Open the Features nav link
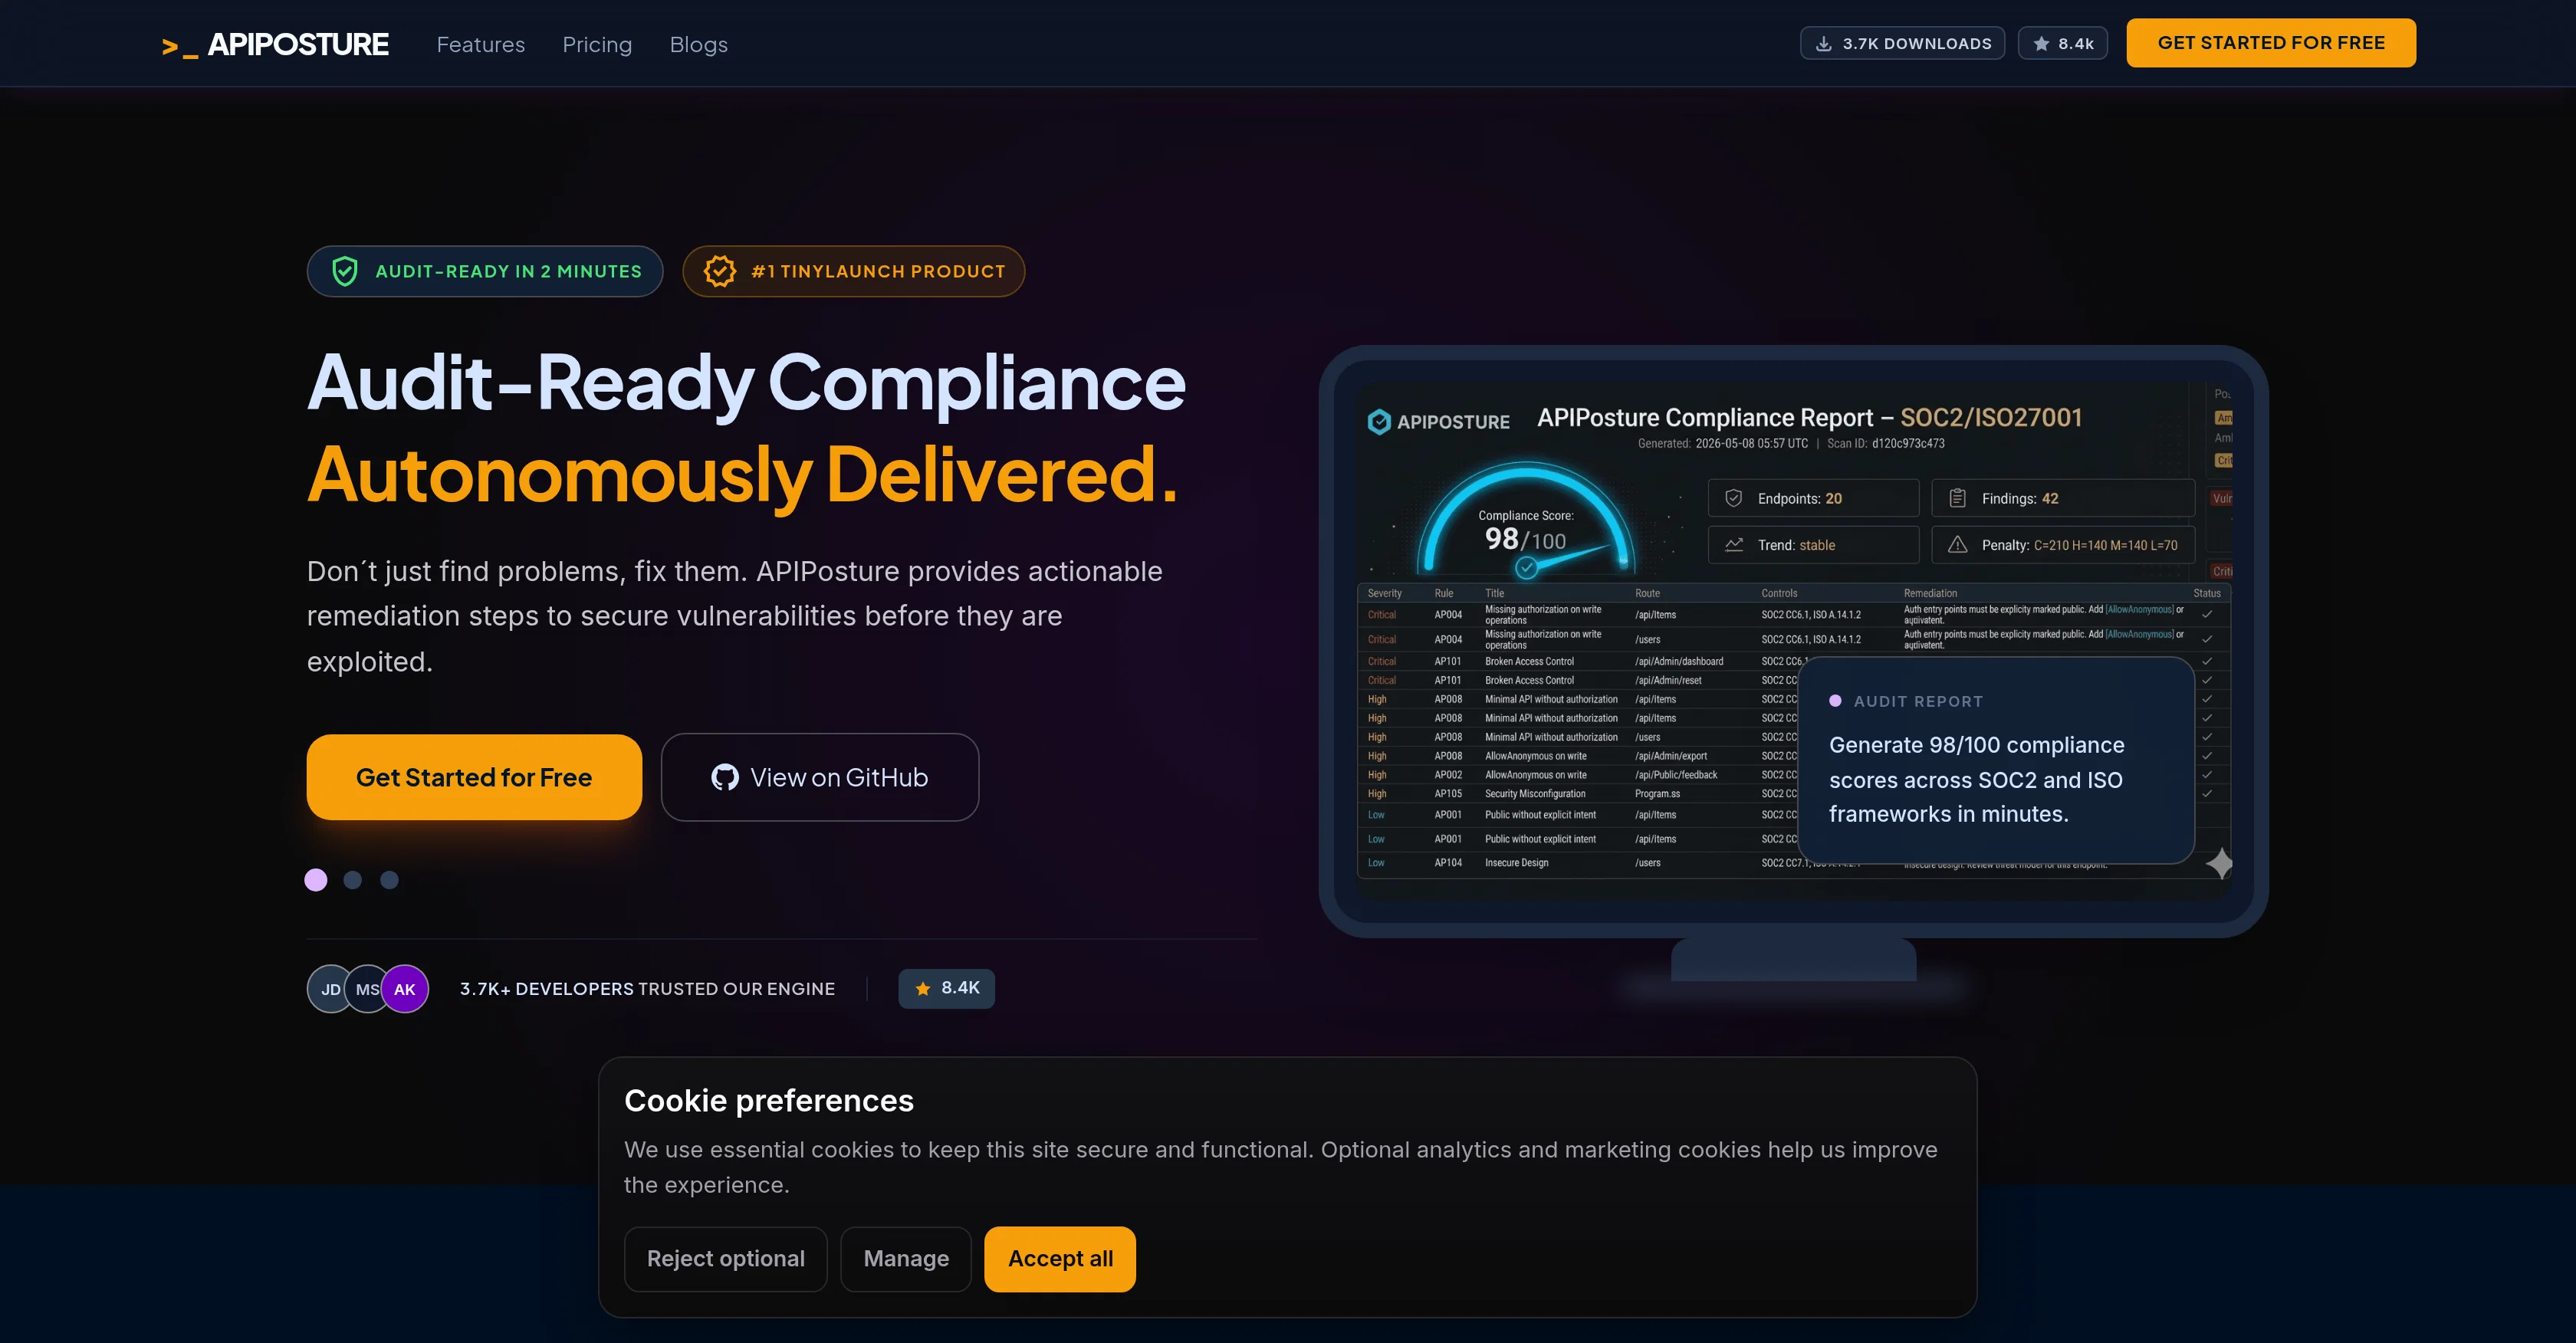This screenshot has height=1343, width=2576. coord(480,44)
